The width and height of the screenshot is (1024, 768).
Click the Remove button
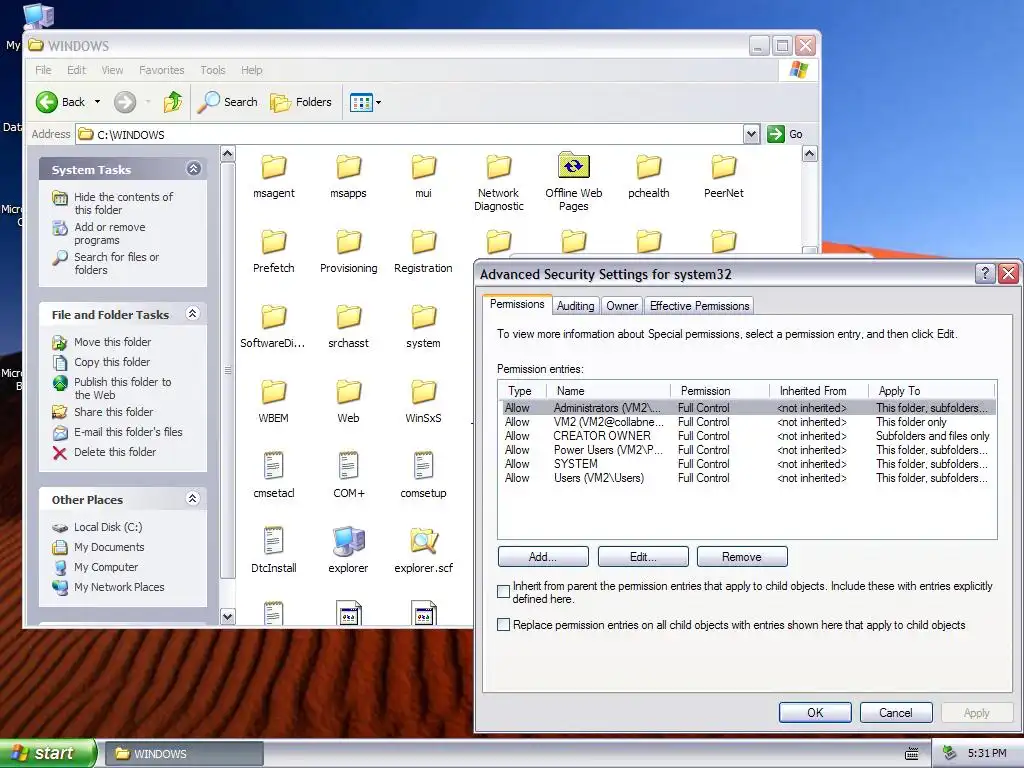pyautogui.click(x=742, y=557)
